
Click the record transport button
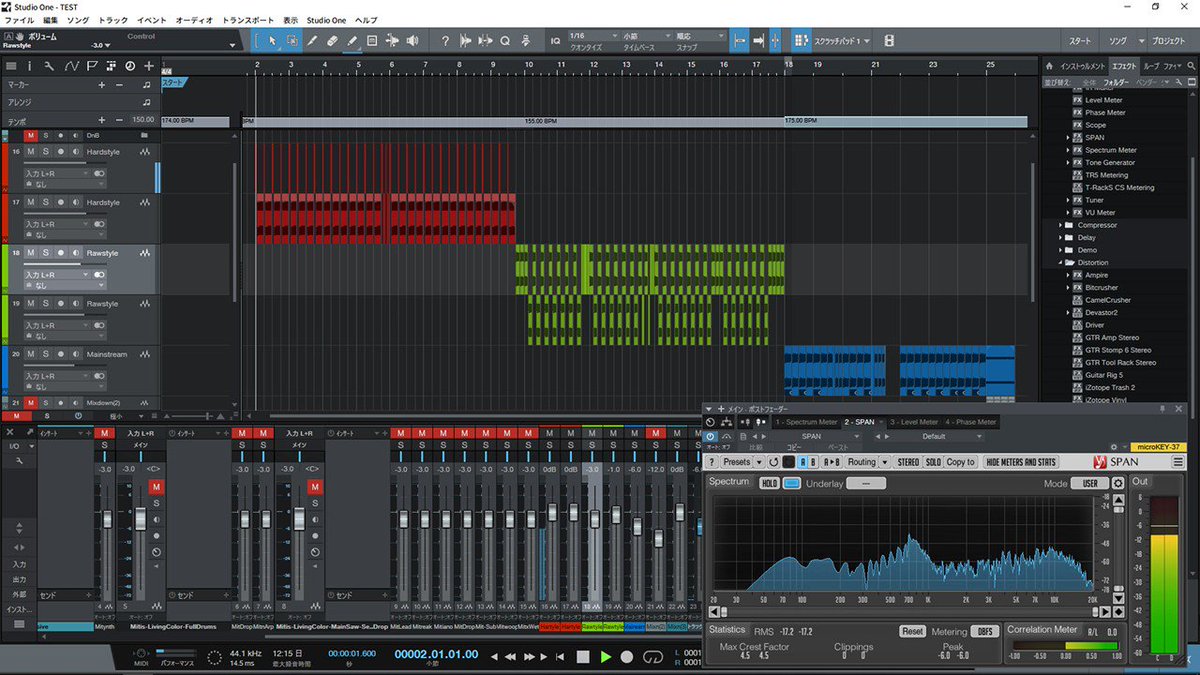pyautogui.click(x=627, y=657)
